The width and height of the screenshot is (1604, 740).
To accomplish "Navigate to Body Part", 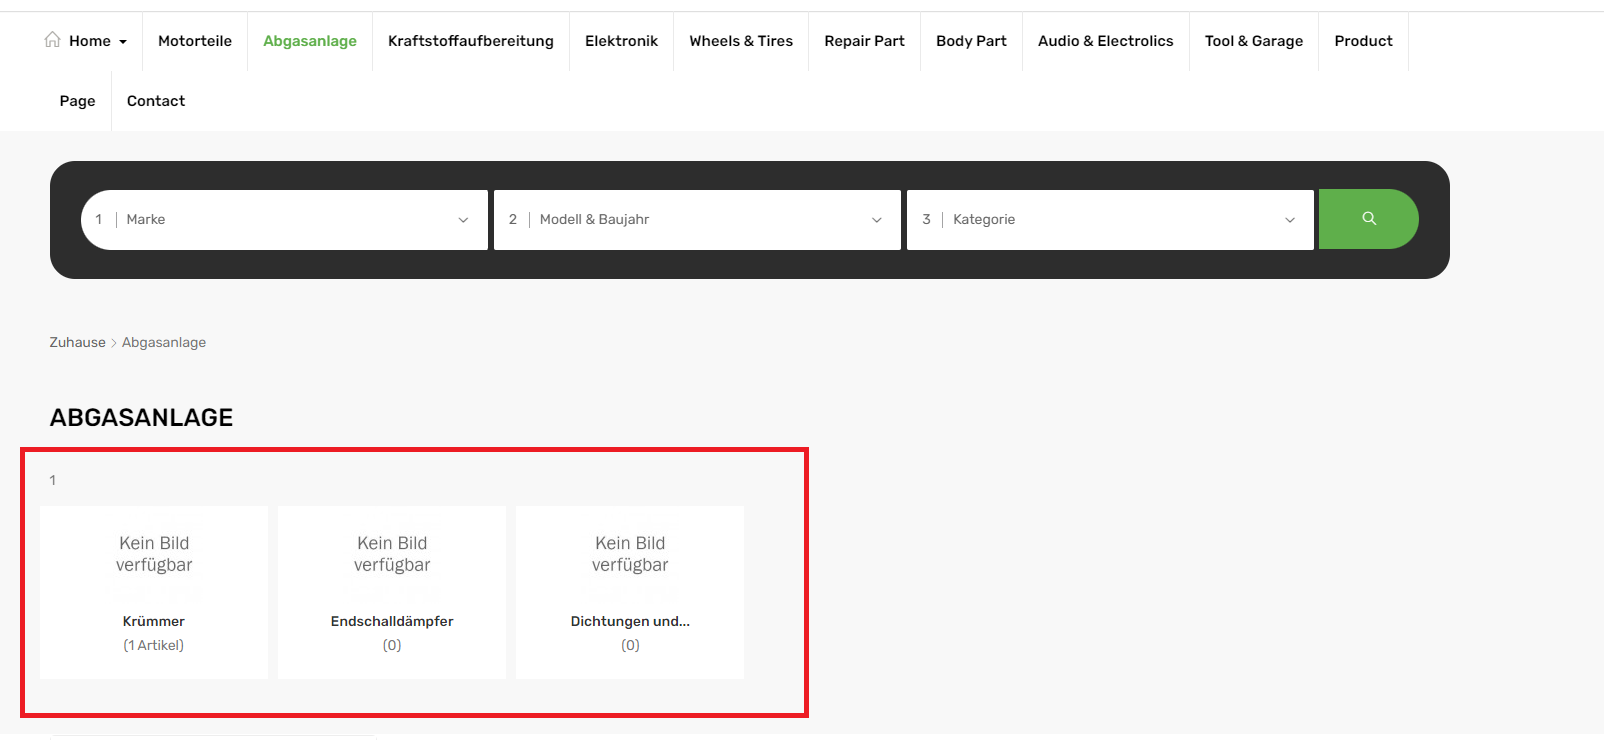I will click(x=971, y=41).
